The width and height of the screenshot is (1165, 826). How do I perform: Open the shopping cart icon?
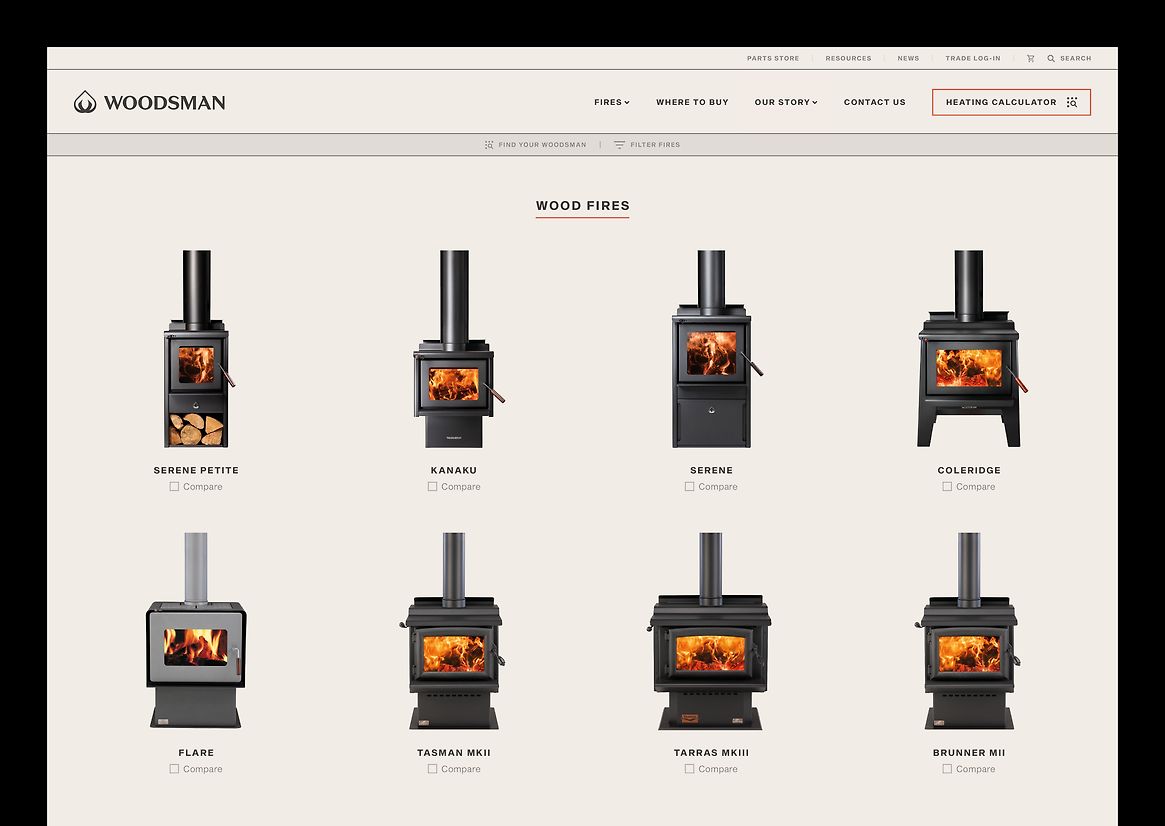point(1030,59)
